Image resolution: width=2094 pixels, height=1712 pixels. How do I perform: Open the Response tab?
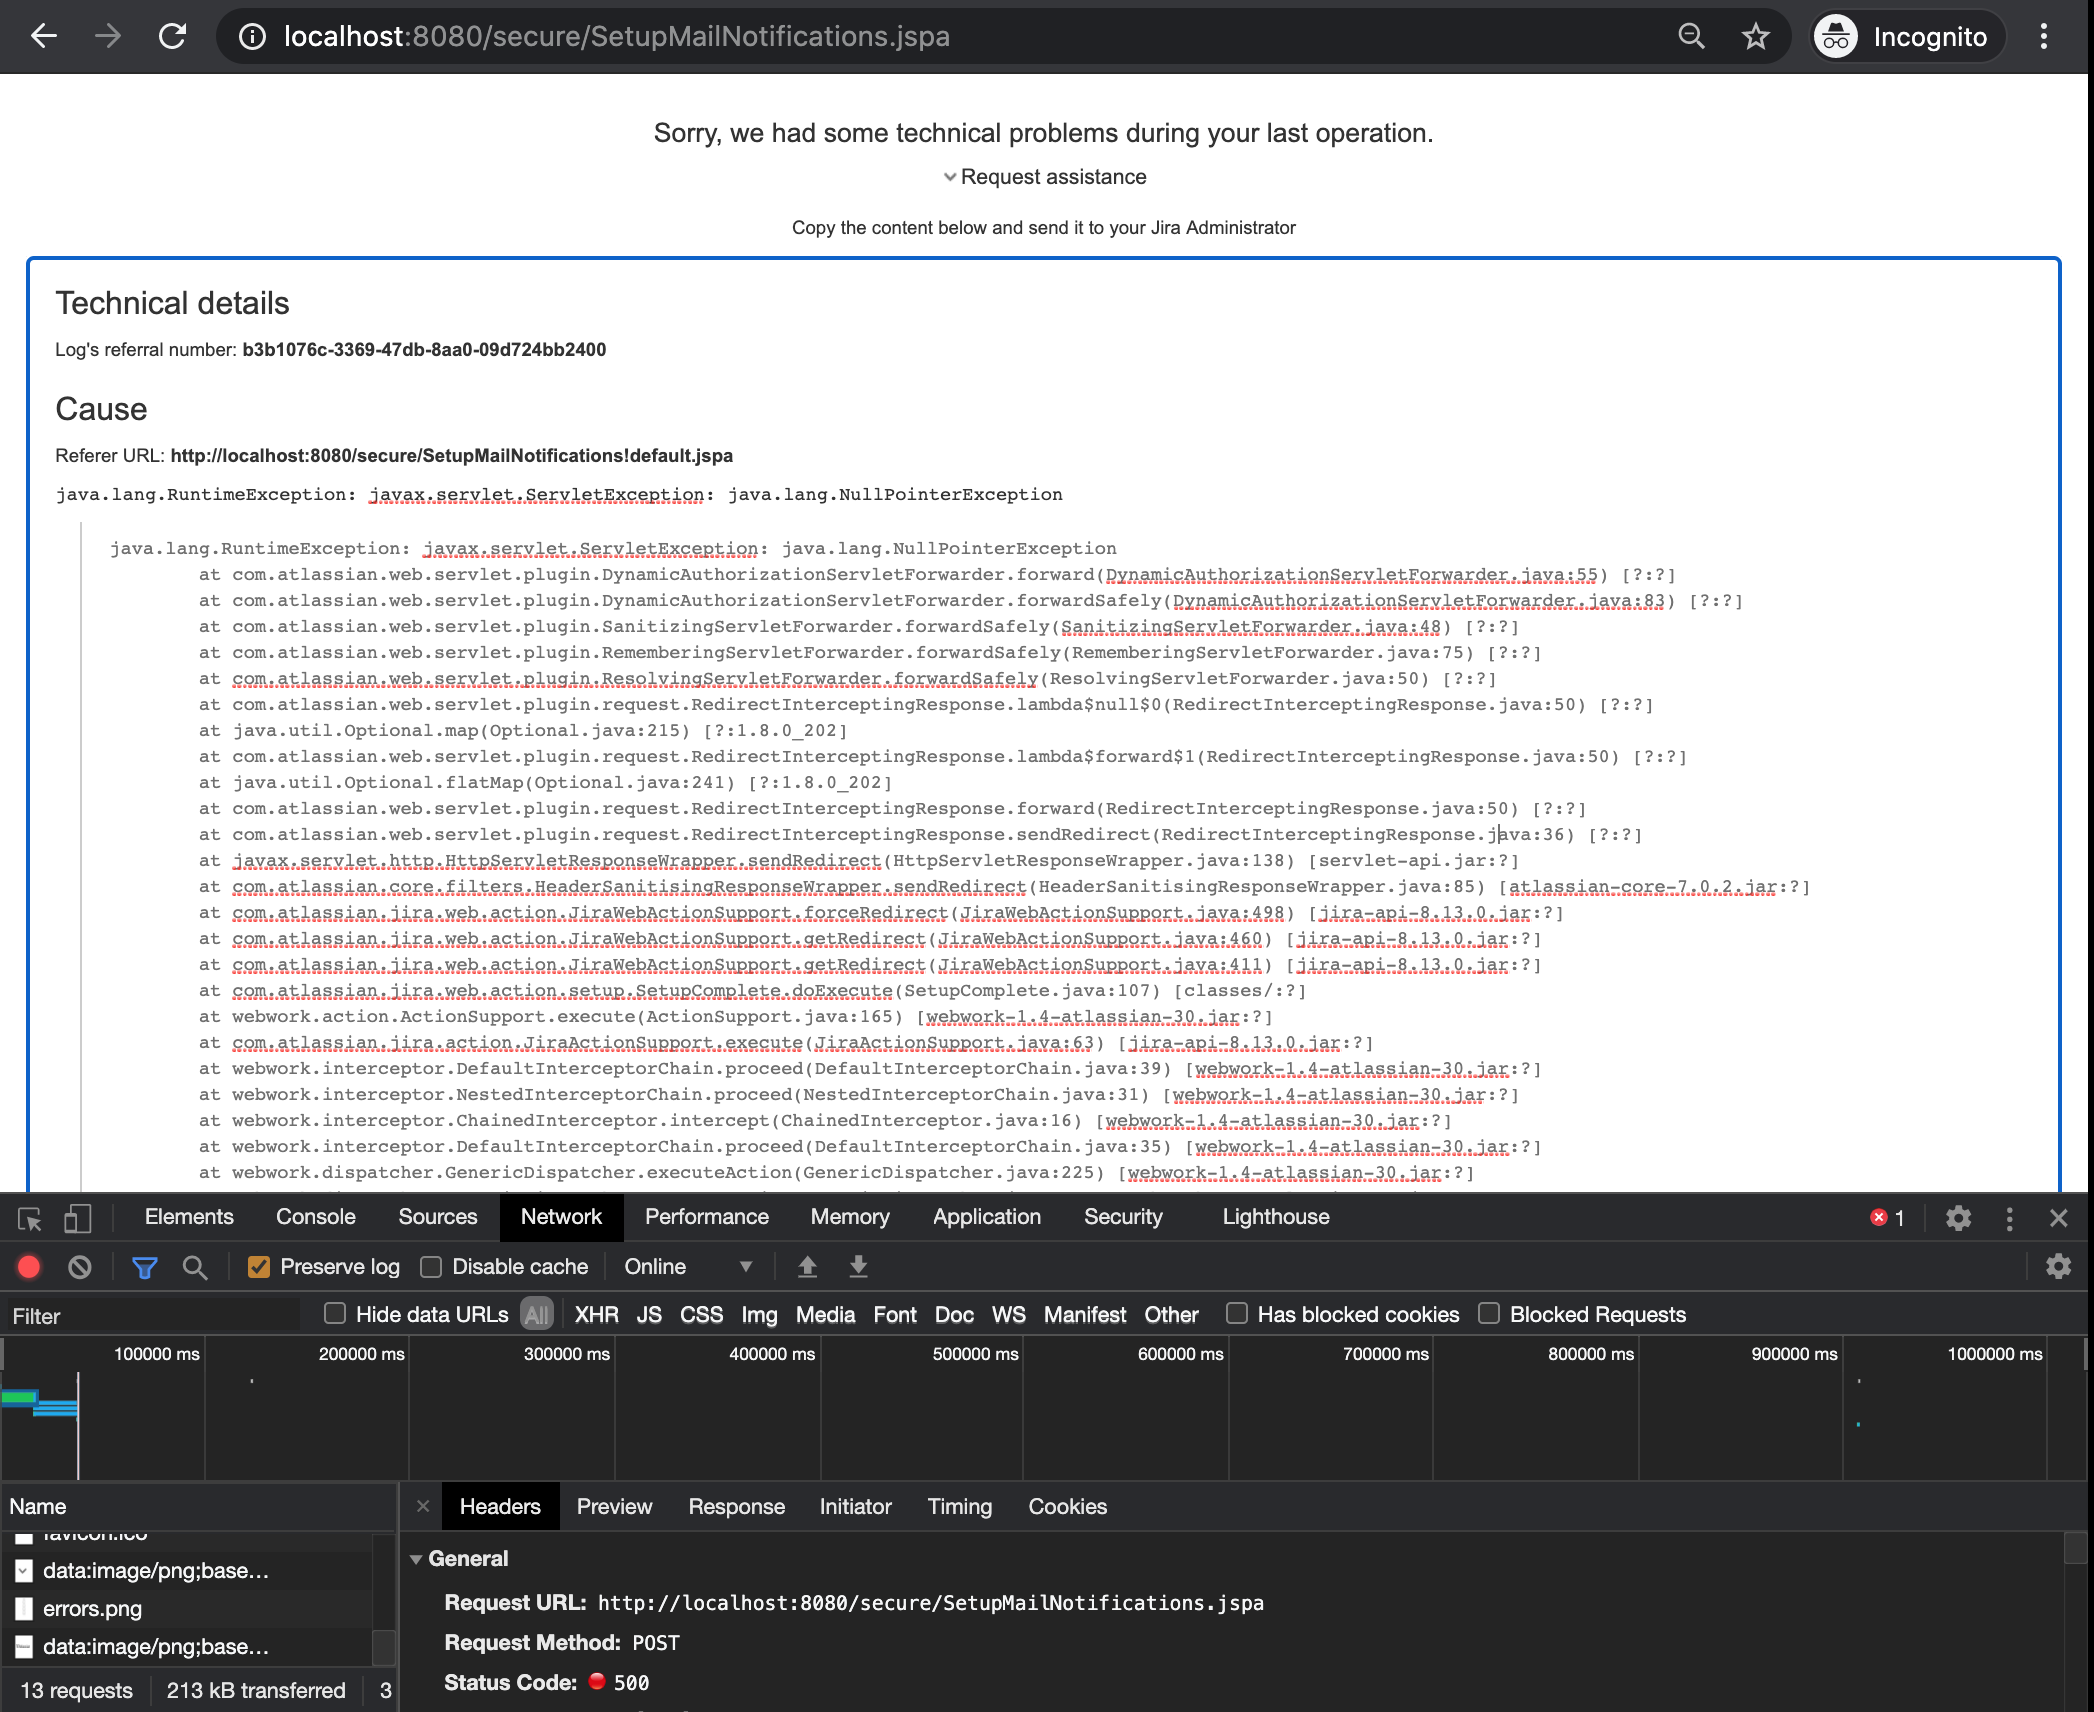(736, 1507)
